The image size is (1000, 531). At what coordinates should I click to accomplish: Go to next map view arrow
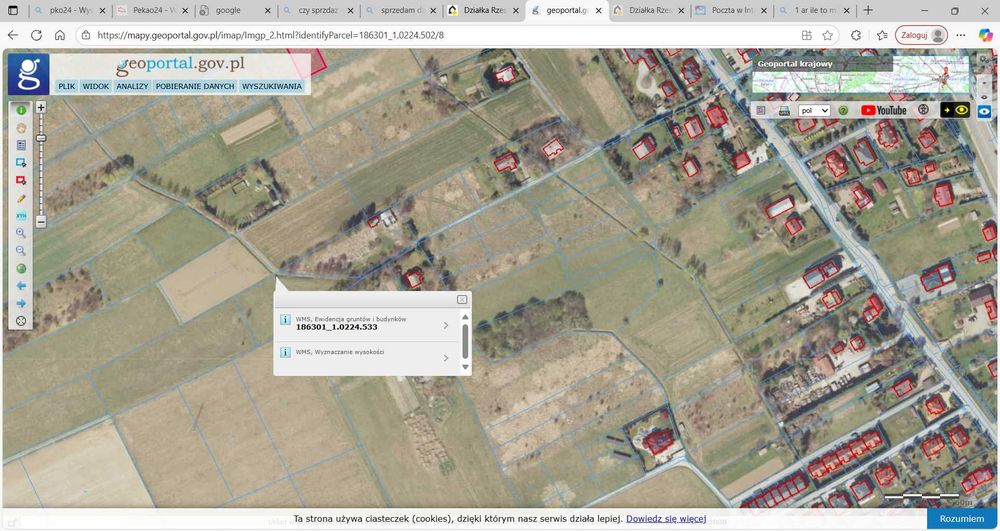pyautogui.click(x=21, y=303)
